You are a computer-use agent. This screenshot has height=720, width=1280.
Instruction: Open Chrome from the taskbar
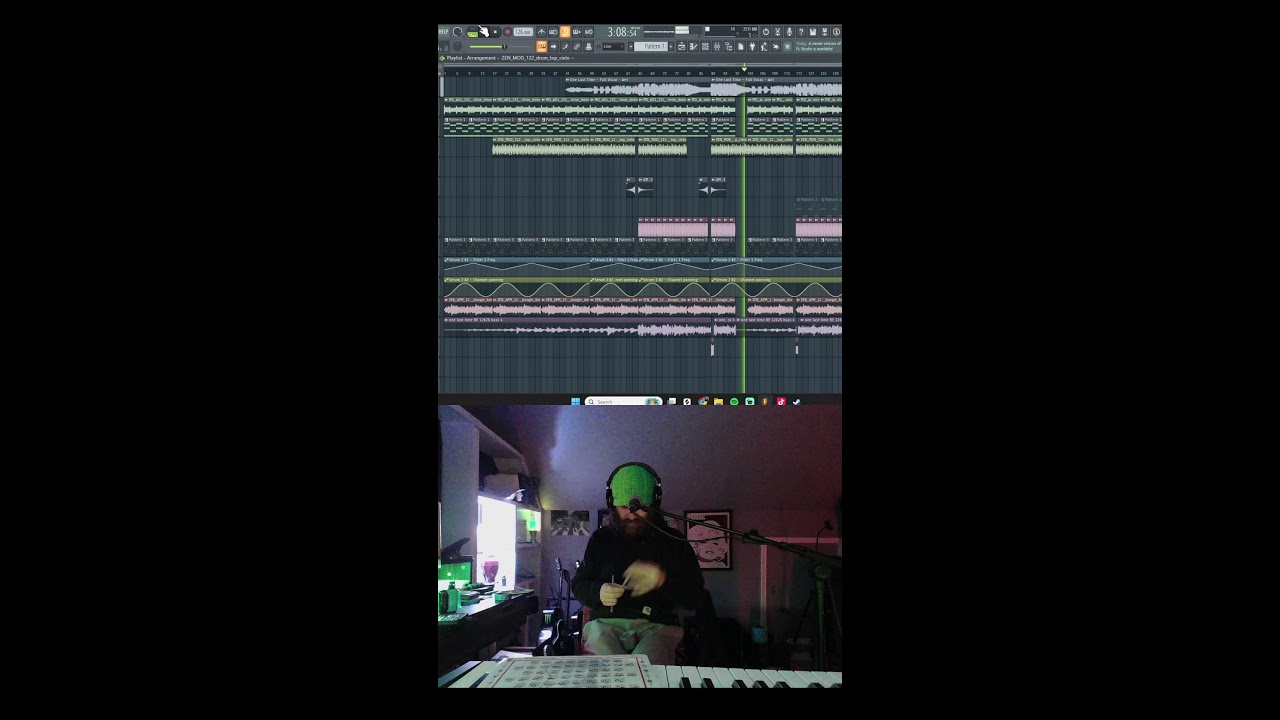click(703, 401)
